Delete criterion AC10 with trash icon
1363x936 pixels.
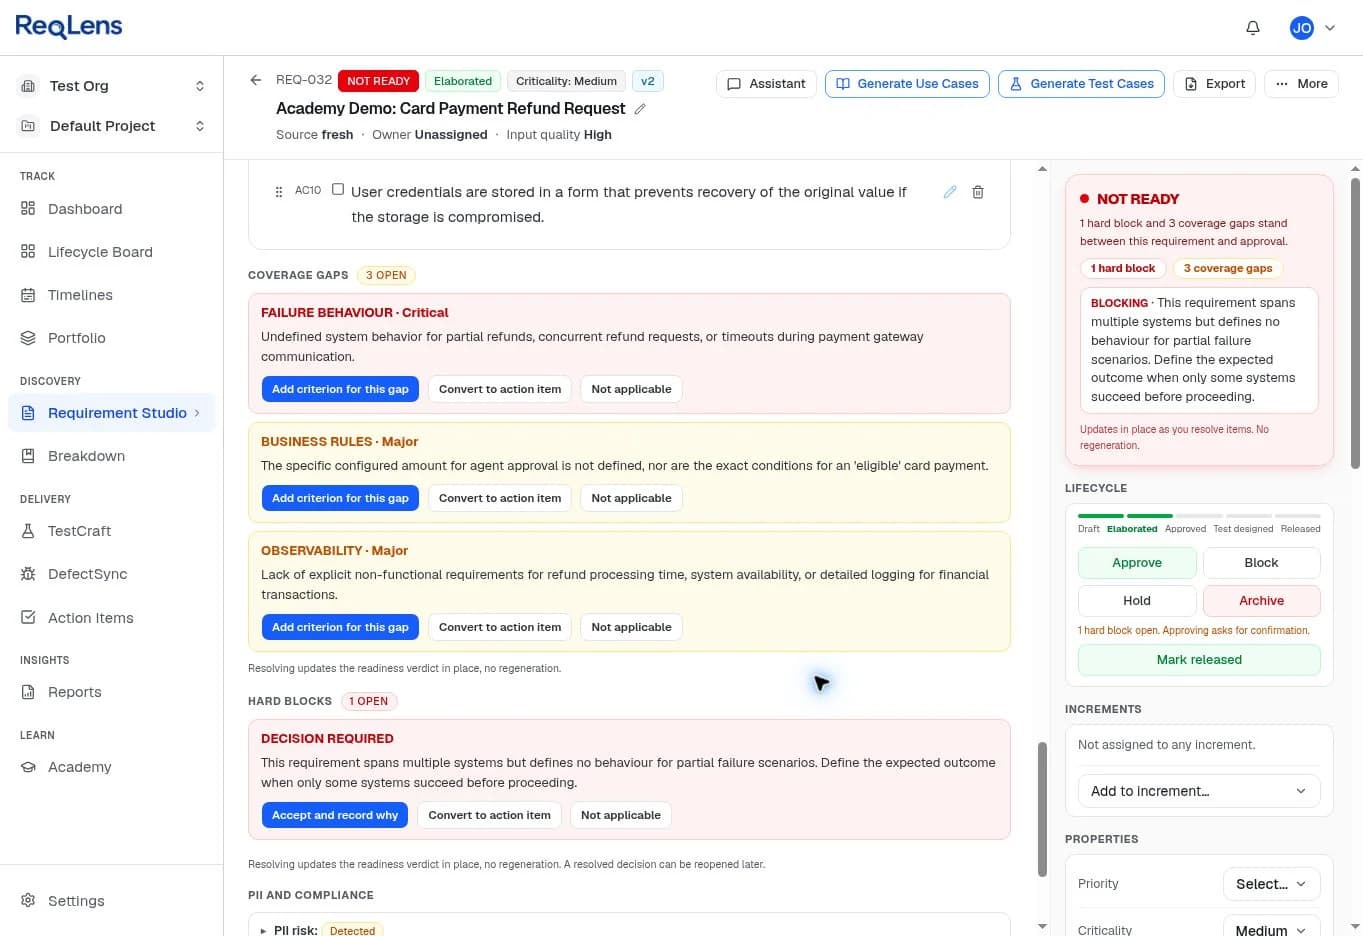click(x=978, y=192)
